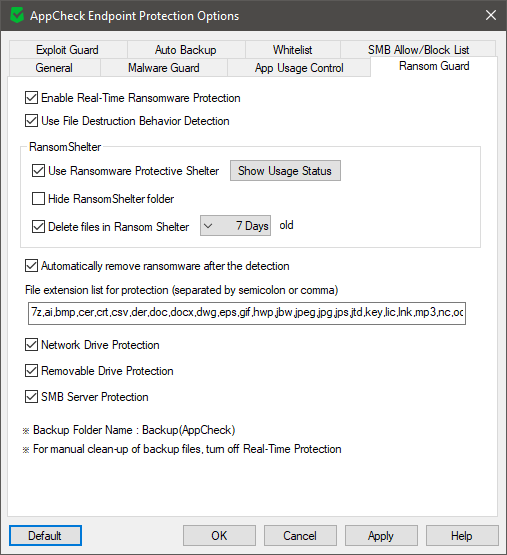Uncheck Automatically remove ransomware after detection
The height and width of the screenshot is (555, 507).
coord(32,266)
